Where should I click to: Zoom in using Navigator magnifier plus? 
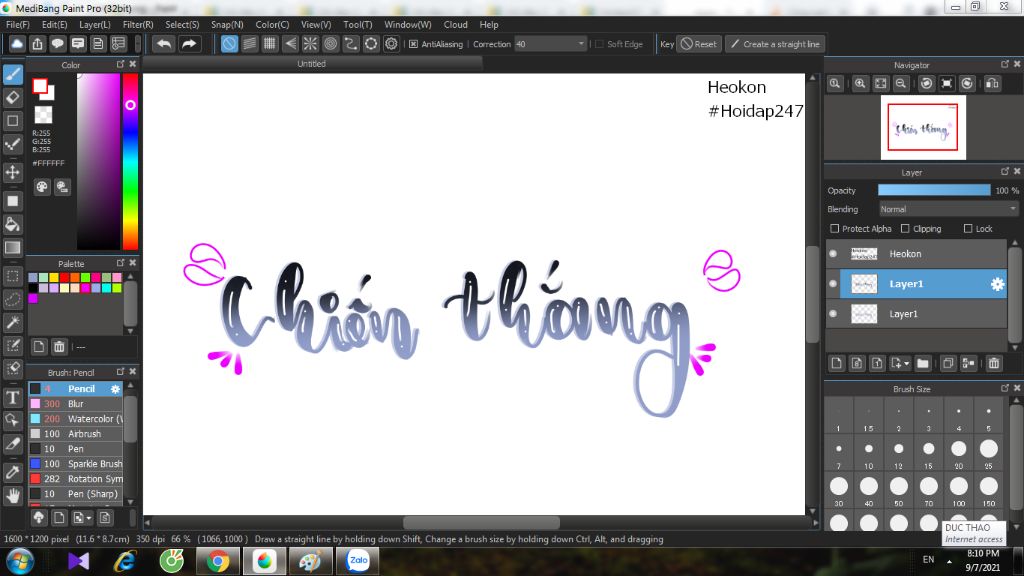[x=860, y=84]
